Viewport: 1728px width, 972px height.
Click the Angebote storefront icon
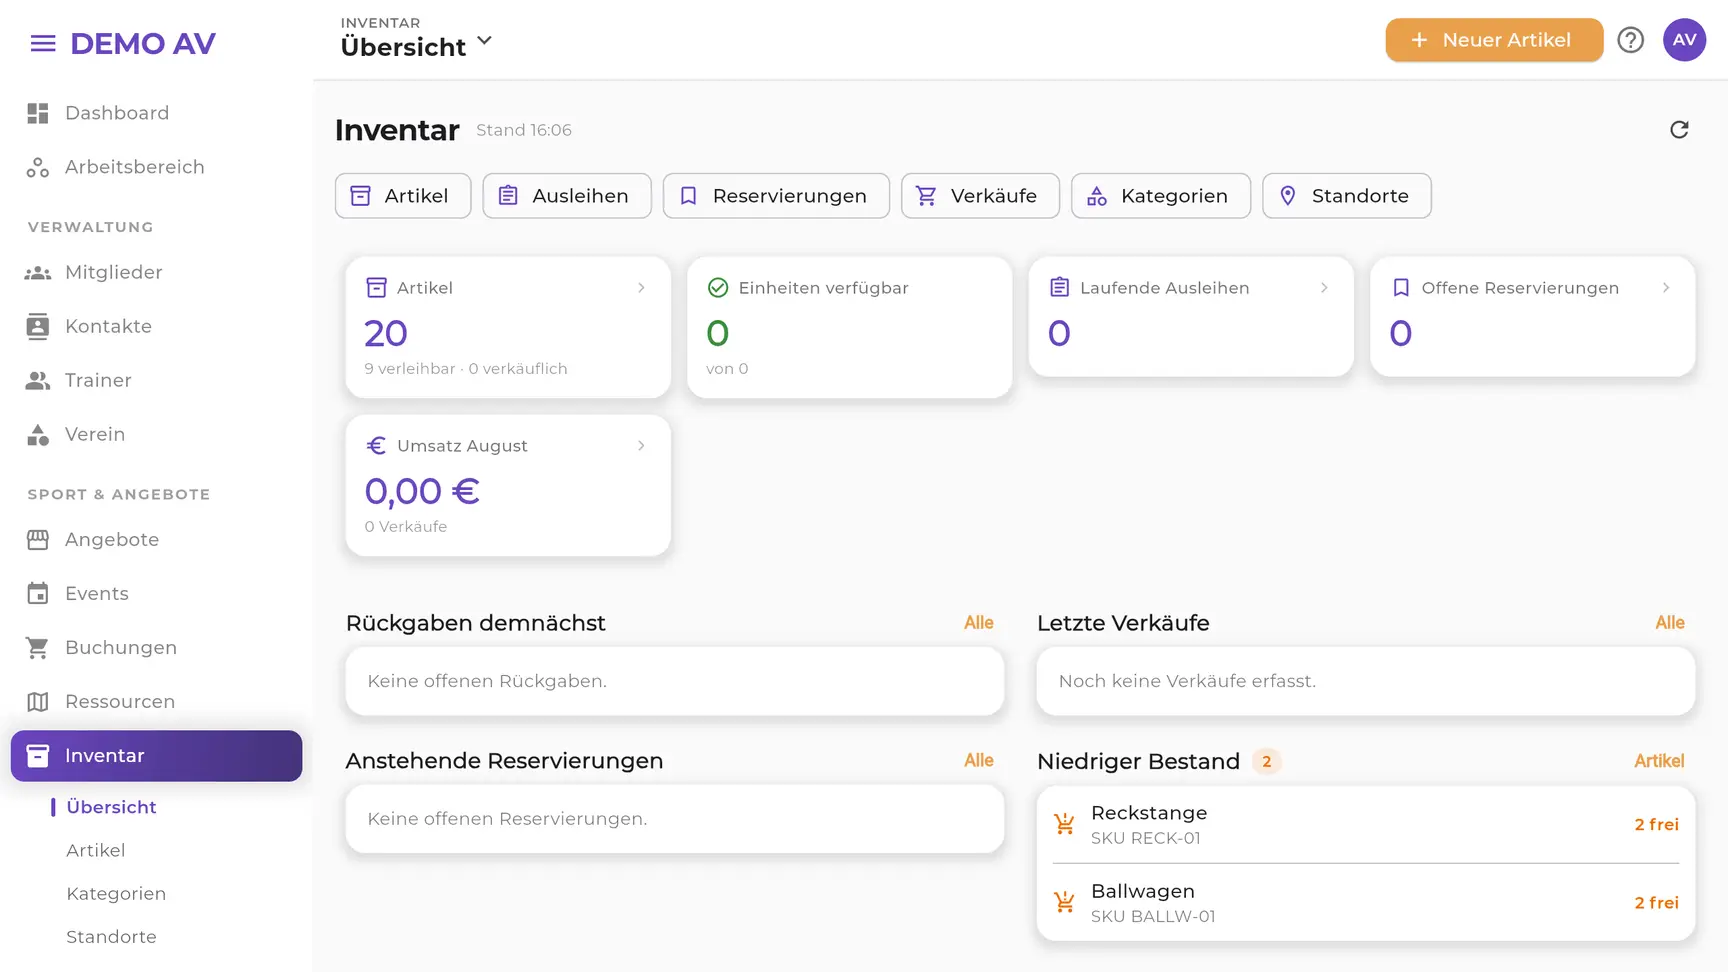point(38,539)
